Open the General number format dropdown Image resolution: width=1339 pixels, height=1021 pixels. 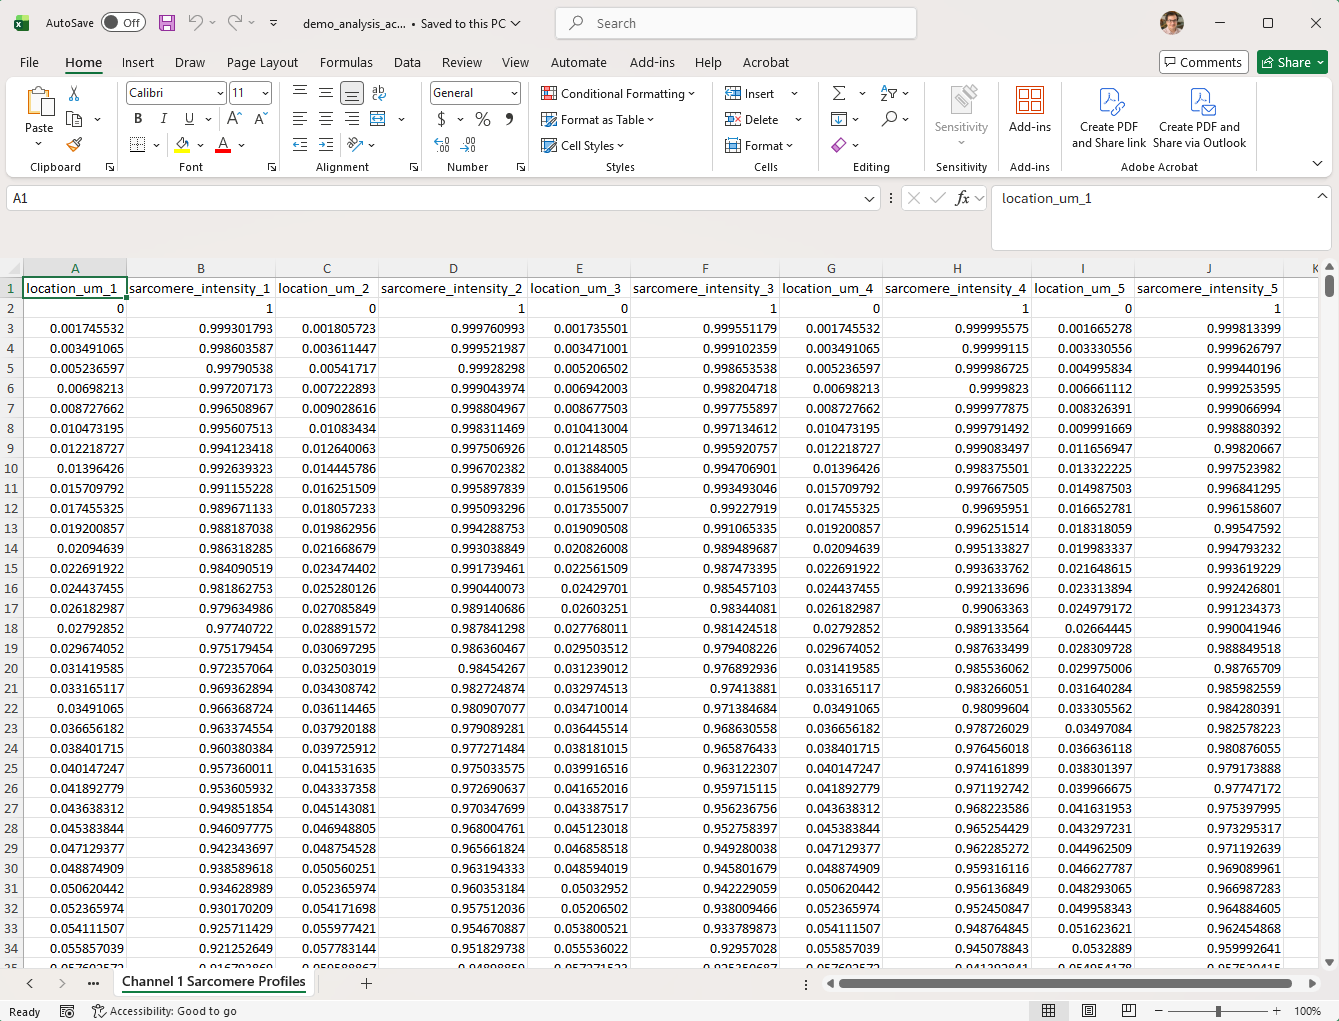tap(514, 93)
